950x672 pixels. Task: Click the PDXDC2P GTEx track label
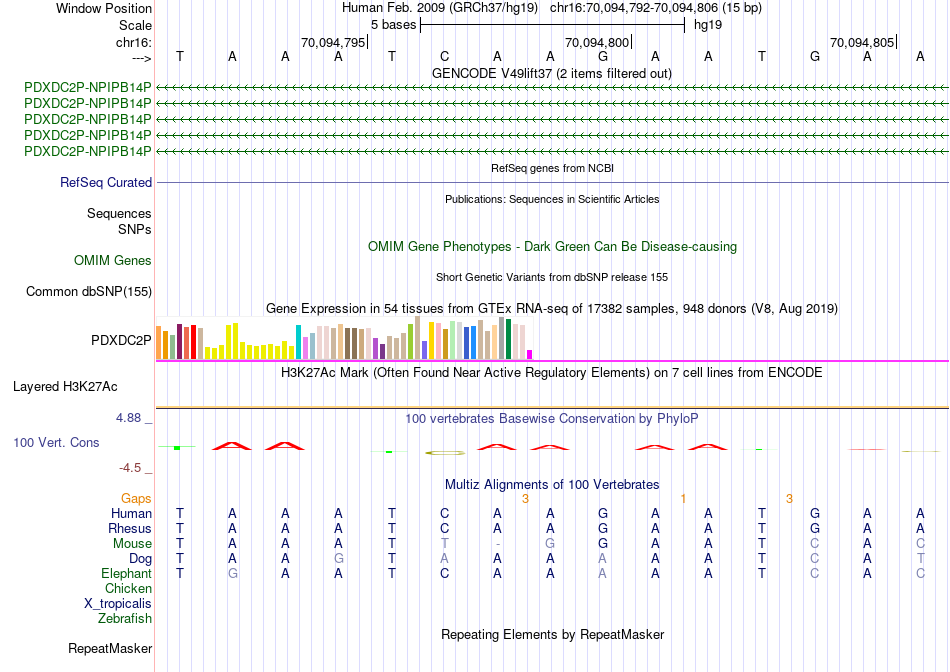(121, 341)
